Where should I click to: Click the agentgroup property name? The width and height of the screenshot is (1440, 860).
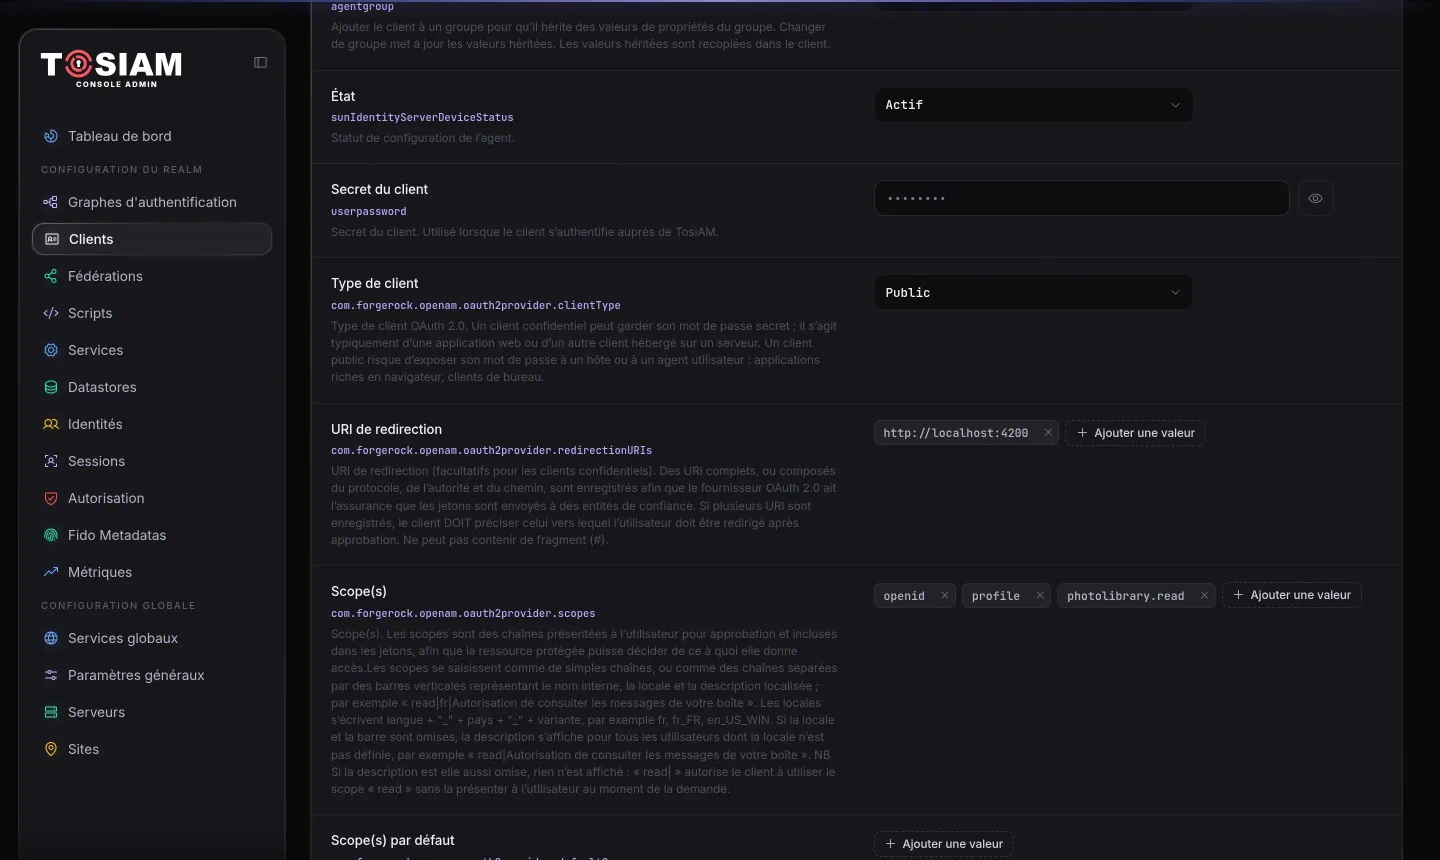362,7
